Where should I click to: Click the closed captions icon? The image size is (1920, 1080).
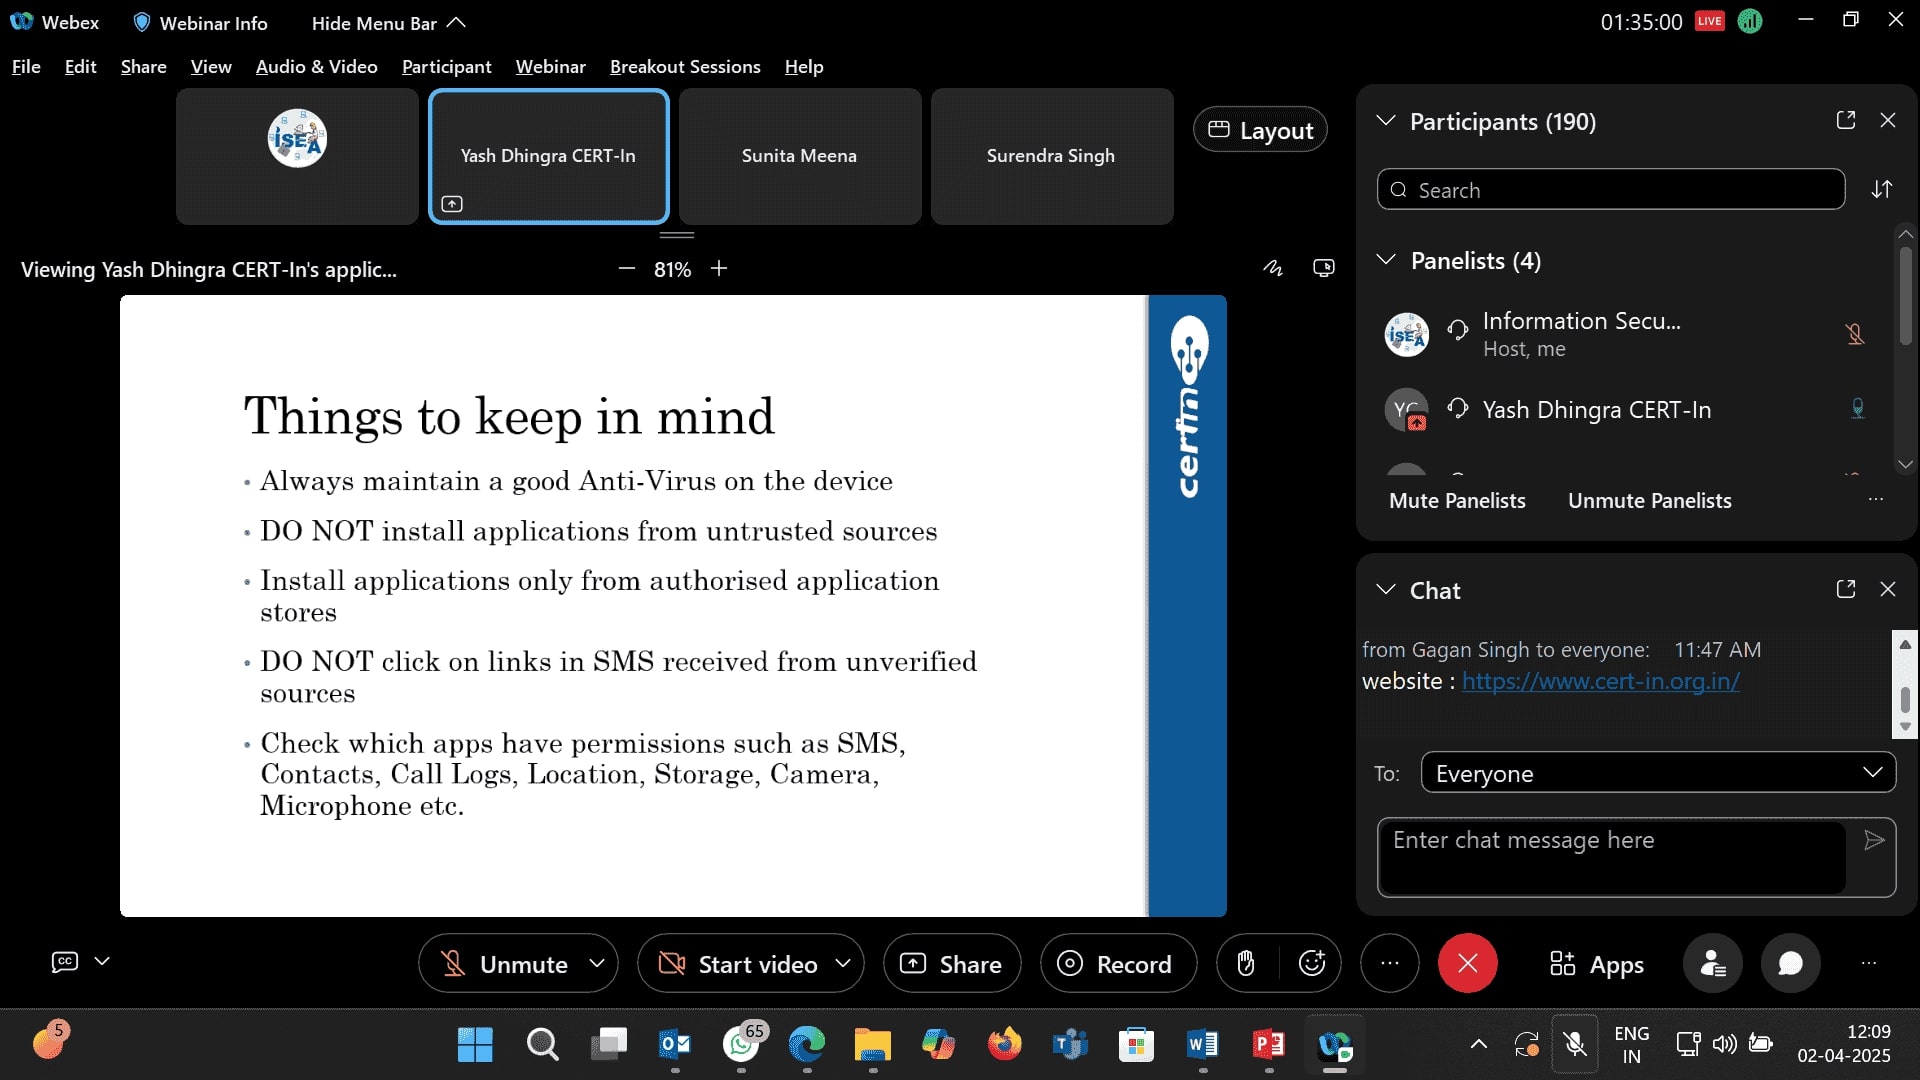click(x=65, y=961)
